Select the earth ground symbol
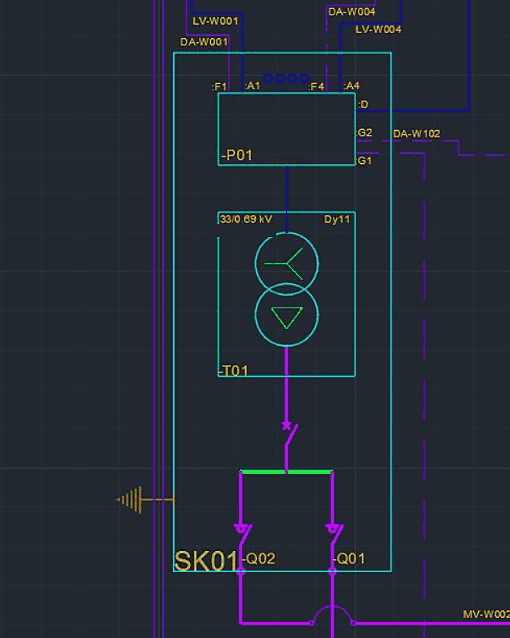 [145, 500]
